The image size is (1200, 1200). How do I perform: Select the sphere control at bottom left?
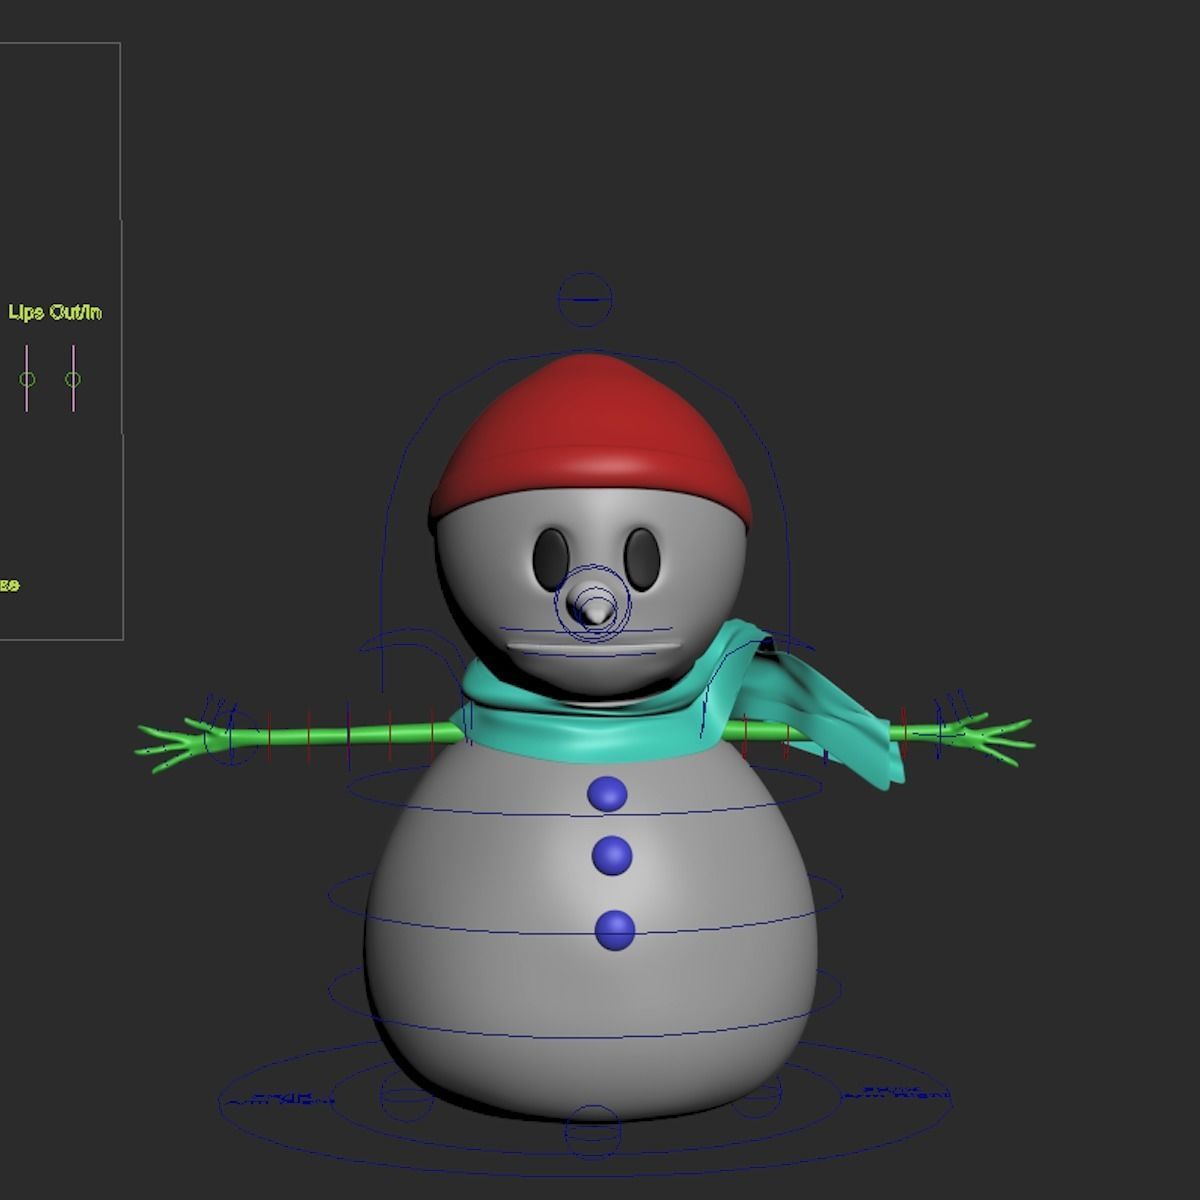[x=405, y=1097]
